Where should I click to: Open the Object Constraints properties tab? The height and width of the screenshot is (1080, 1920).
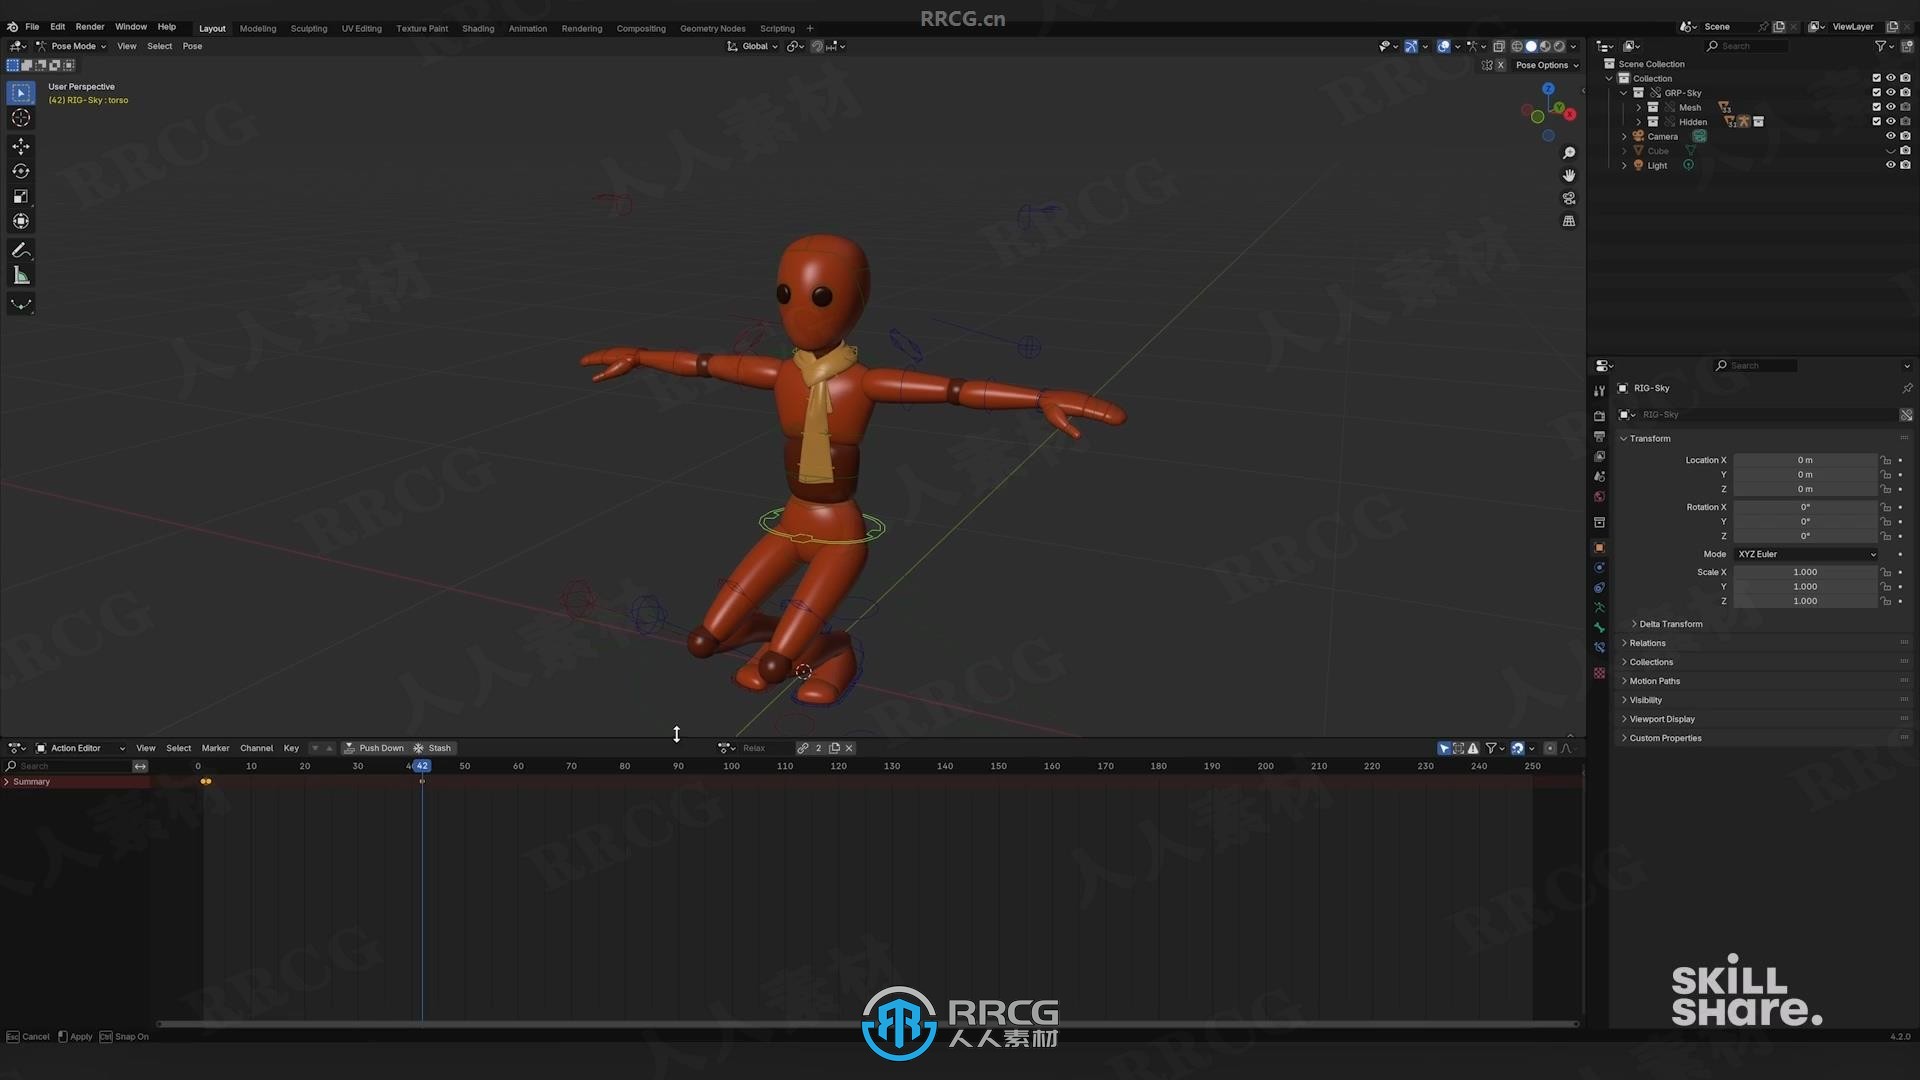1599,587
